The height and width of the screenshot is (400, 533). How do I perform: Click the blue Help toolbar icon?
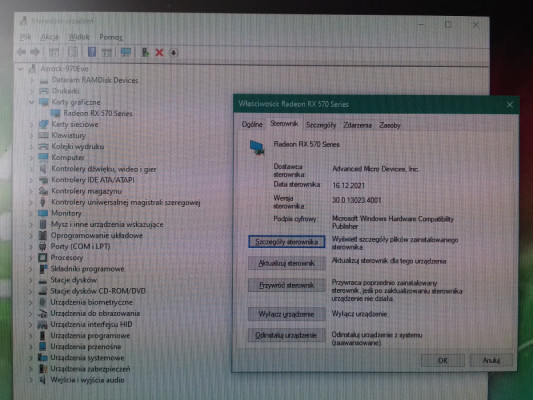click(92, 52)
